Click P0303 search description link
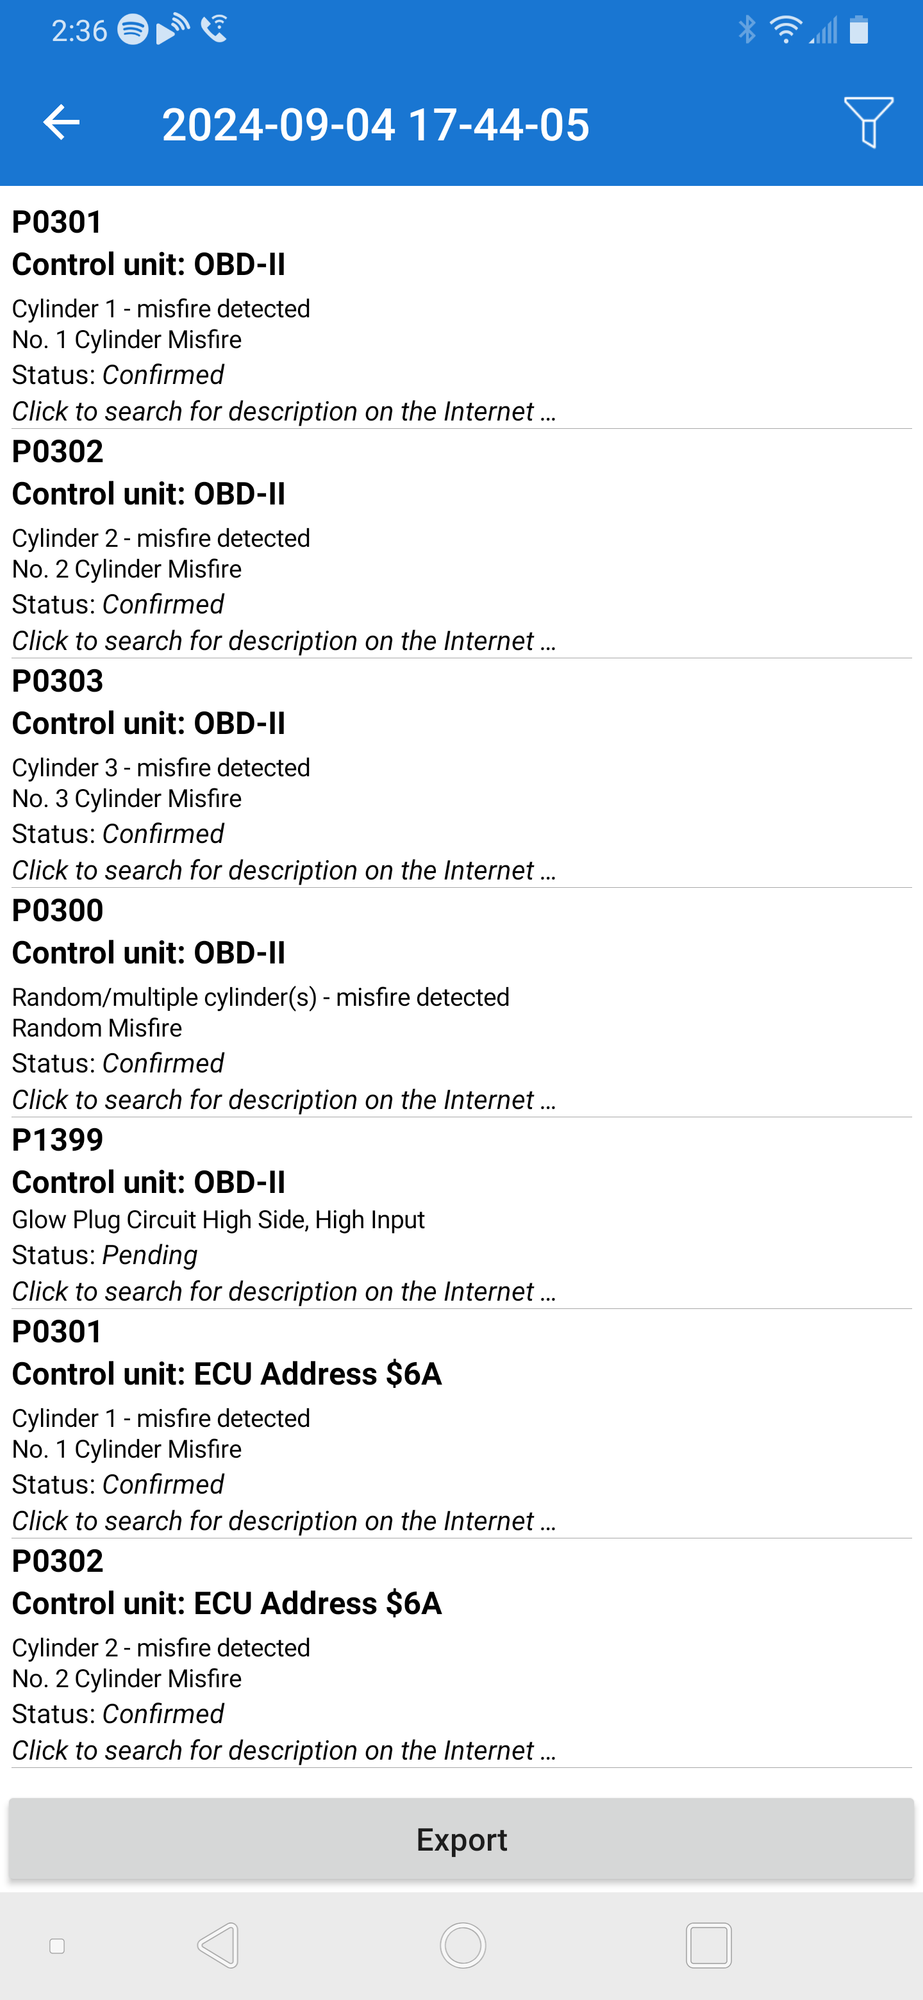Image resolution: width=923 pixels, height=2000 pixels. (283, 871)
